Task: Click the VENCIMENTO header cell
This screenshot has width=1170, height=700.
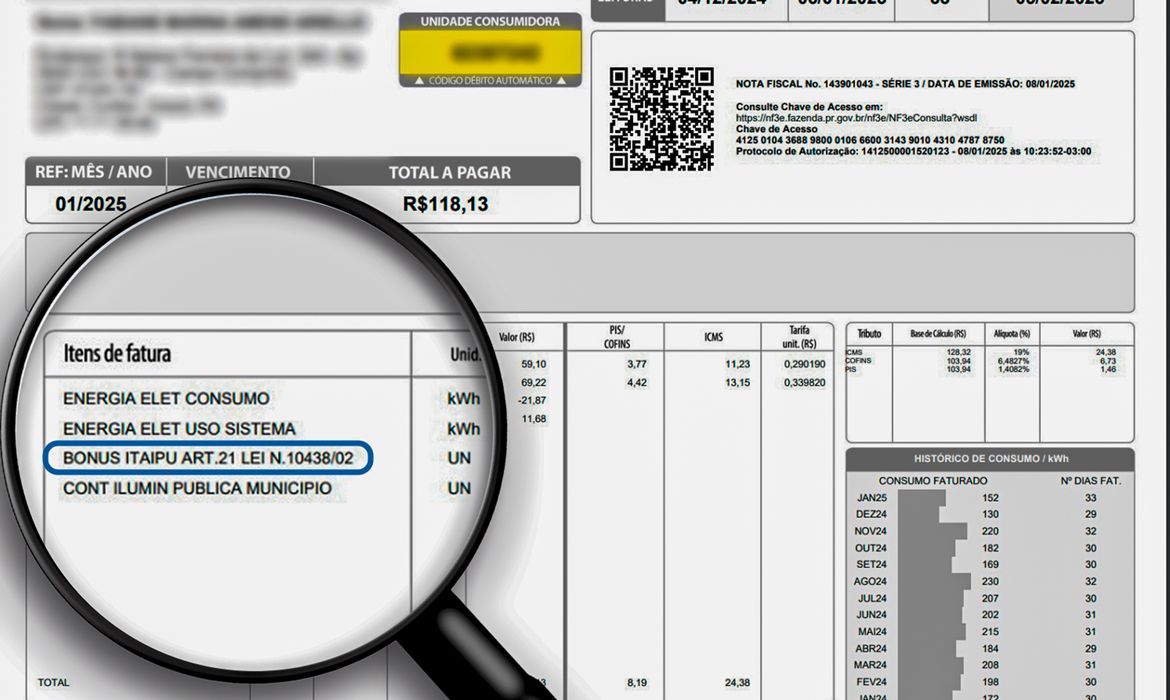Action: (238, 173)
